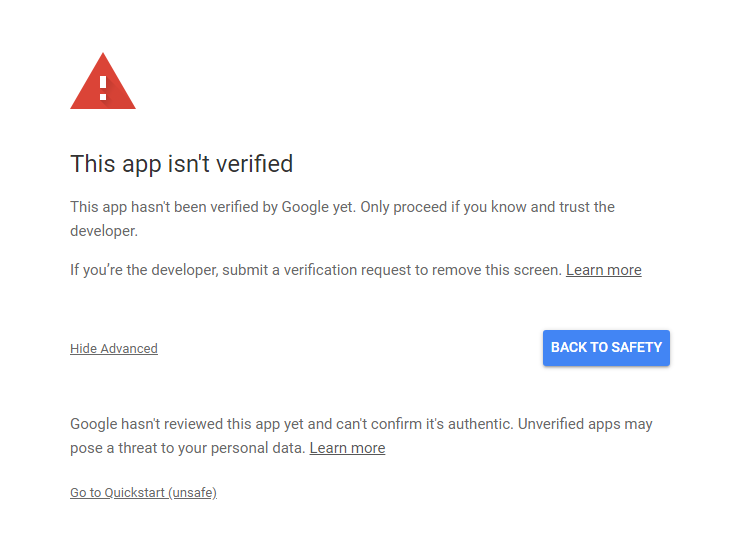Click "can't confirm it's authentic" phrase
Image resolution: width=744 pixels, height=560 pixels.
(422, 424)
